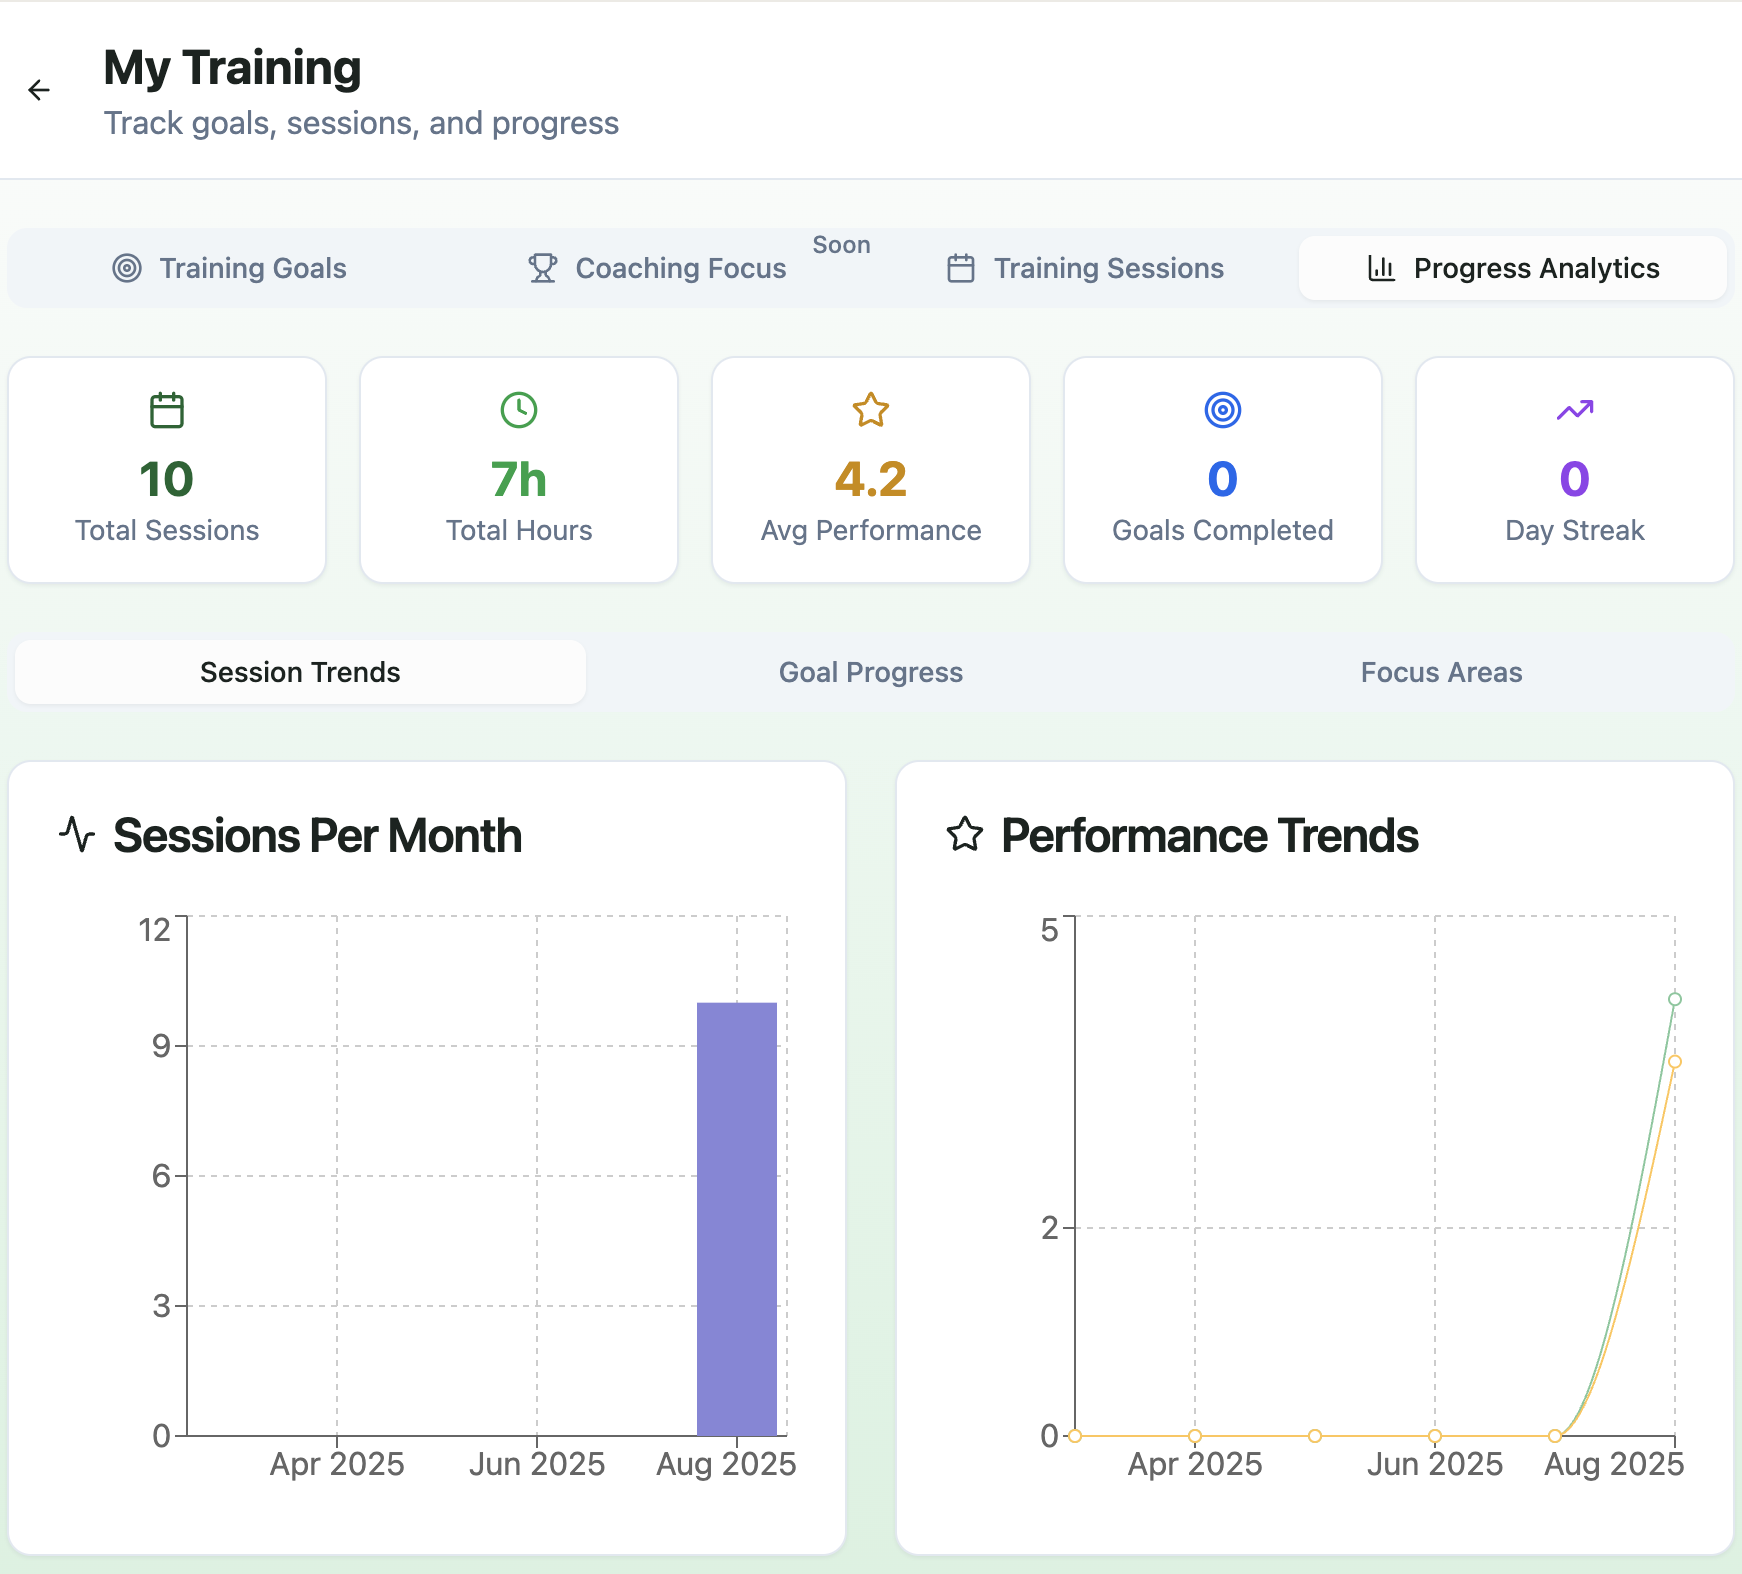Click the calendar icon beside Training Sessions
Viewport: 1742px width, 1574px height.
959,268
